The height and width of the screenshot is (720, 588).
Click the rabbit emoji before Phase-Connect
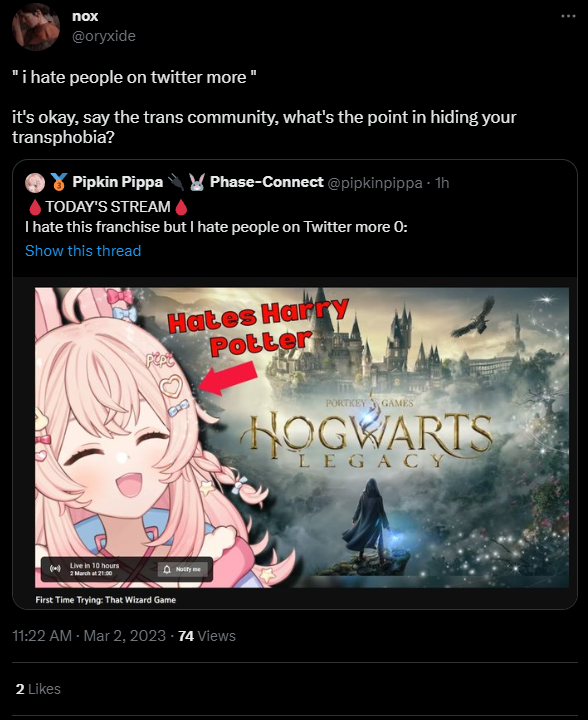pos(196,182)
